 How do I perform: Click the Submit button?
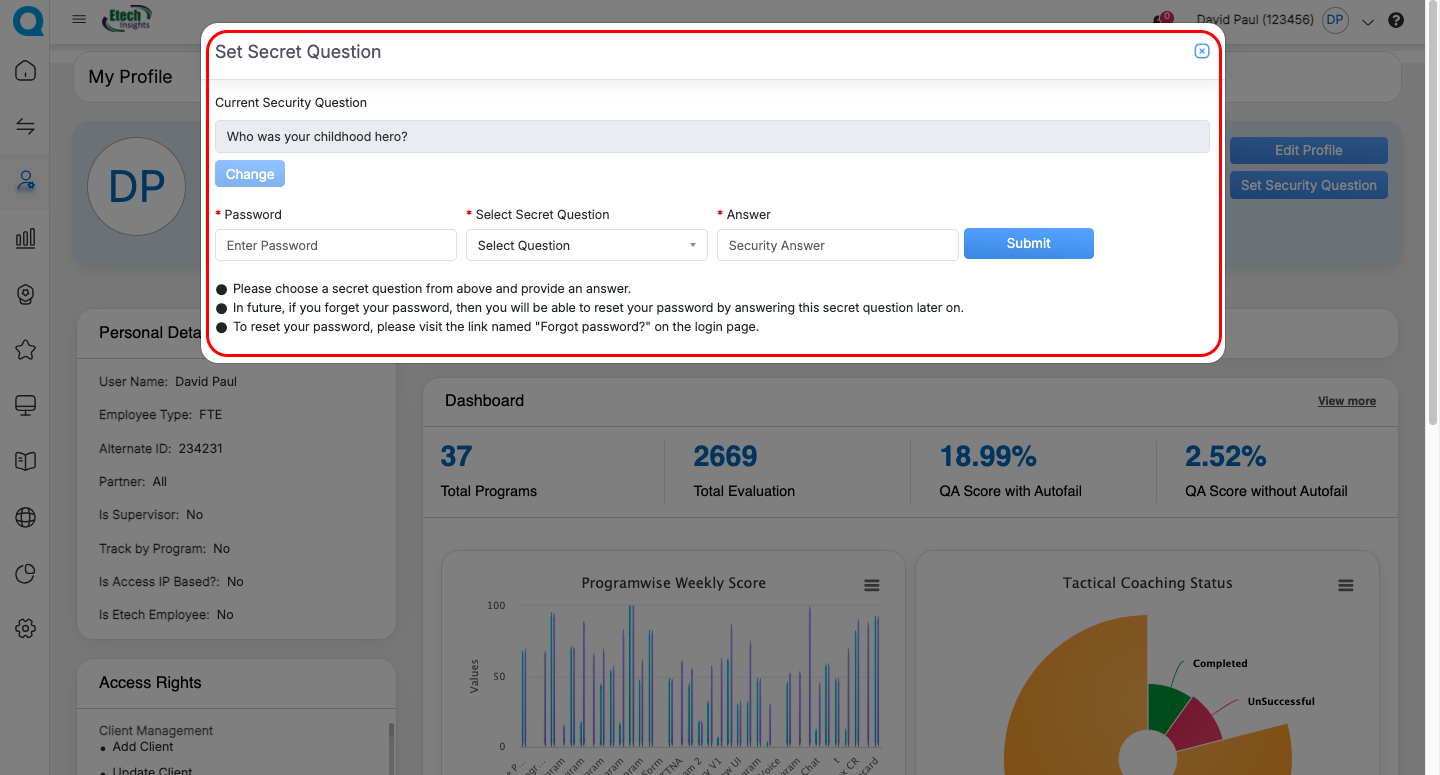pyautogui.click(x=1028, y=243)
